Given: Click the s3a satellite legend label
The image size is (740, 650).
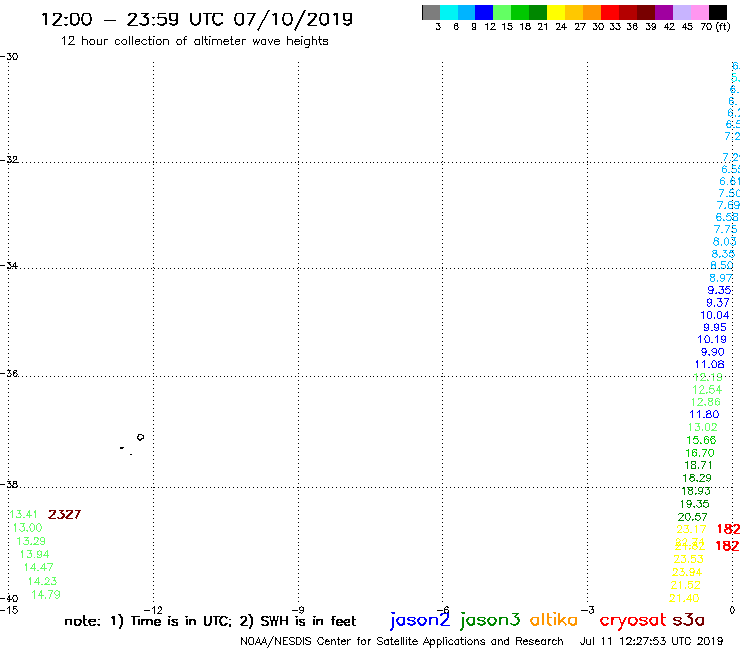Looking at the screenshot, I should coord(688,620).
